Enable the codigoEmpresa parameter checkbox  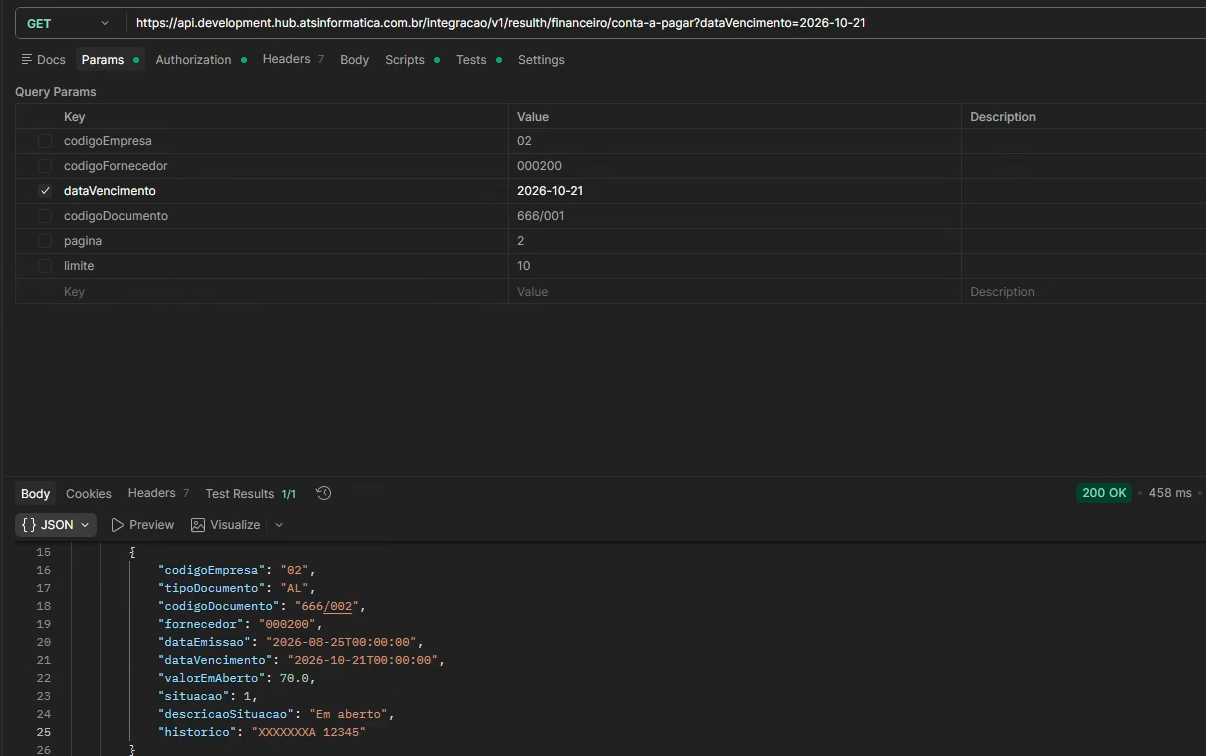pyautogui.click(x=45, y=141)
